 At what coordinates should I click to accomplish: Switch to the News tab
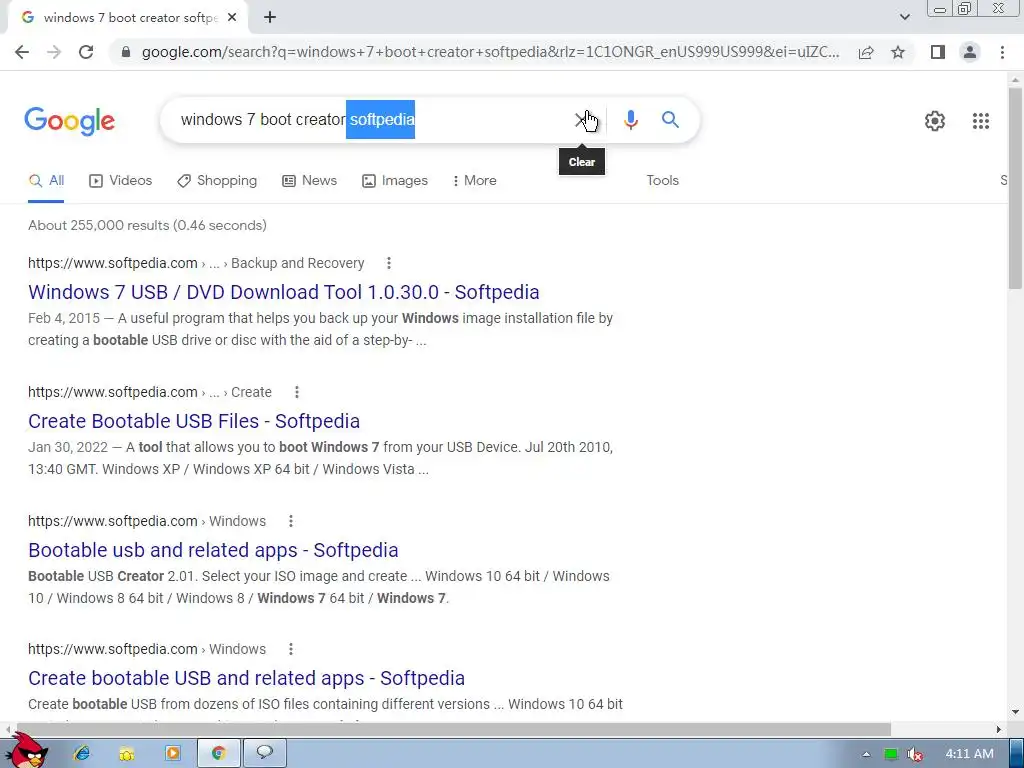(309, 180)
